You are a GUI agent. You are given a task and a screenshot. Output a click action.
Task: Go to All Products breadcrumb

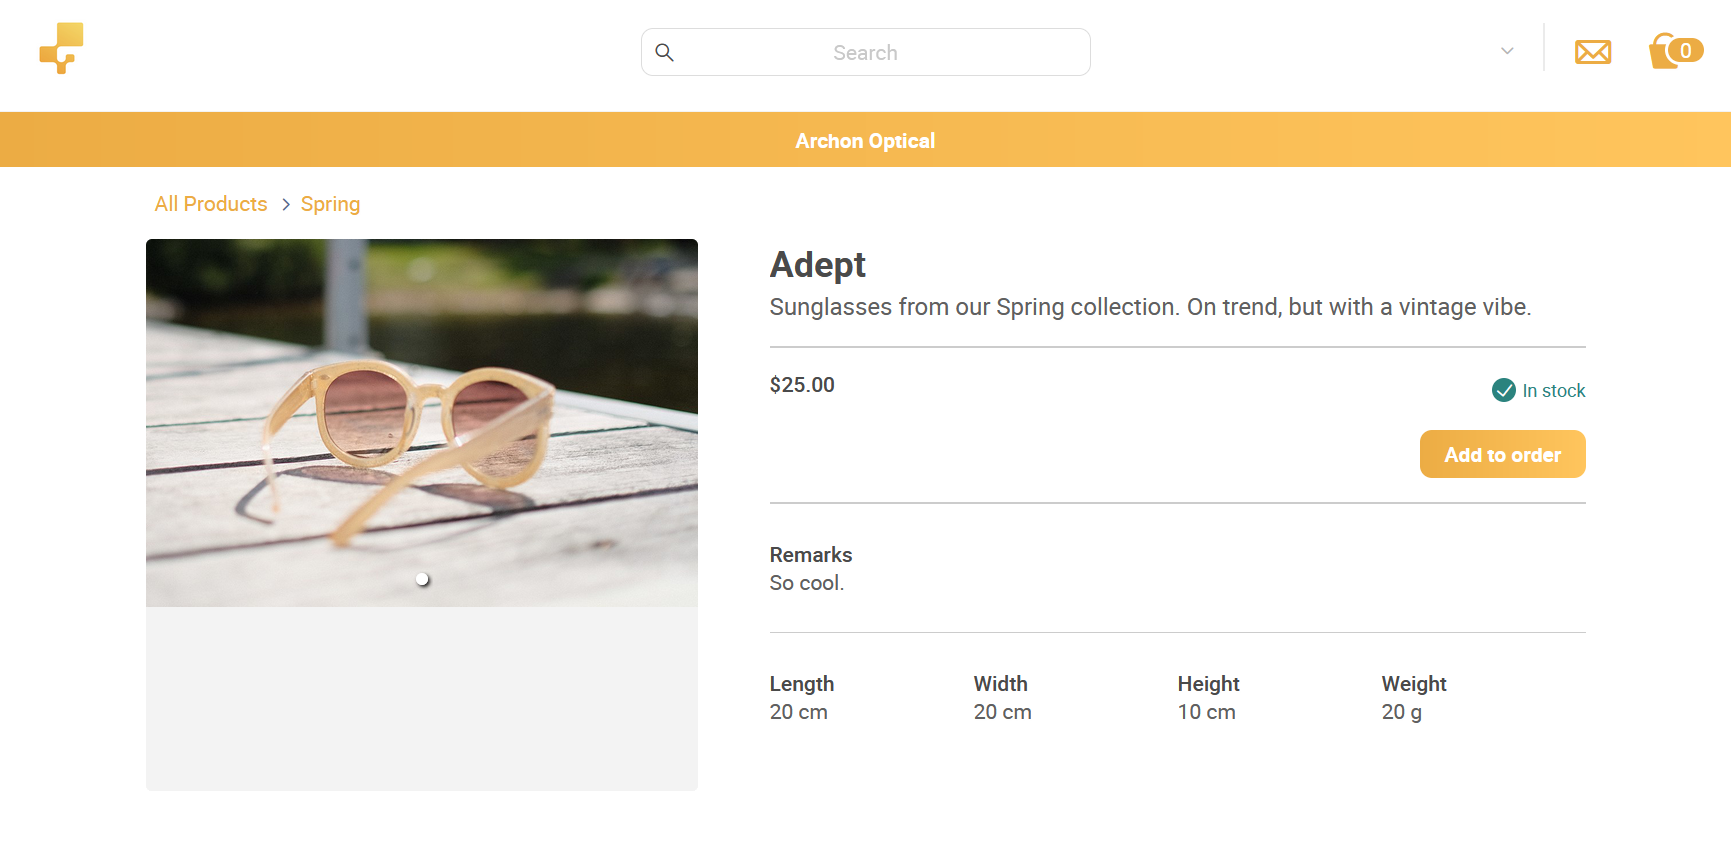click(x=211, y=204)
